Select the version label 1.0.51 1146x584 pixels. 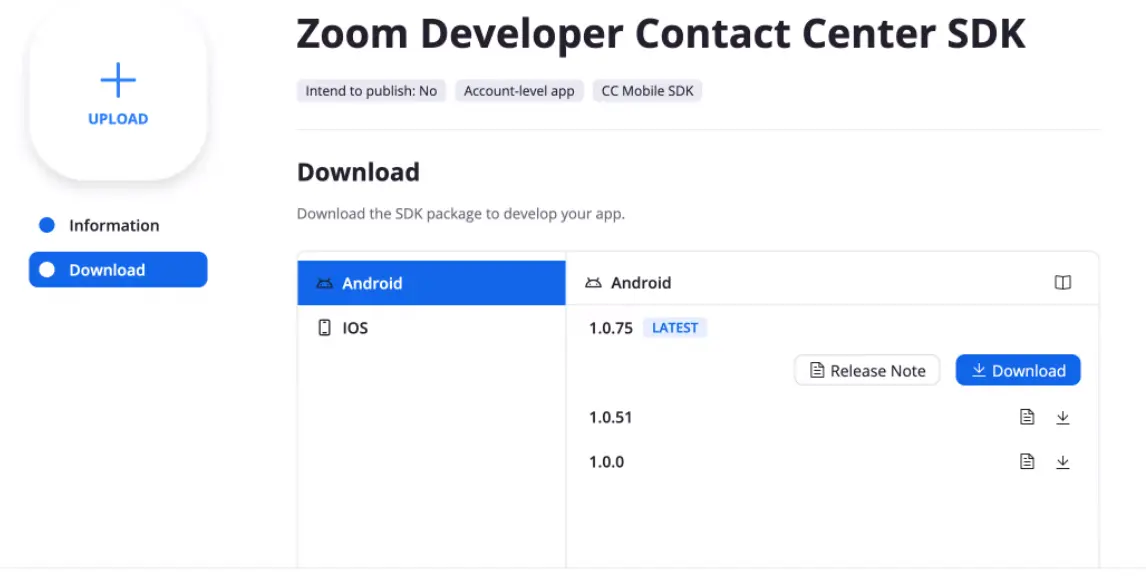[x=612, y=417]
